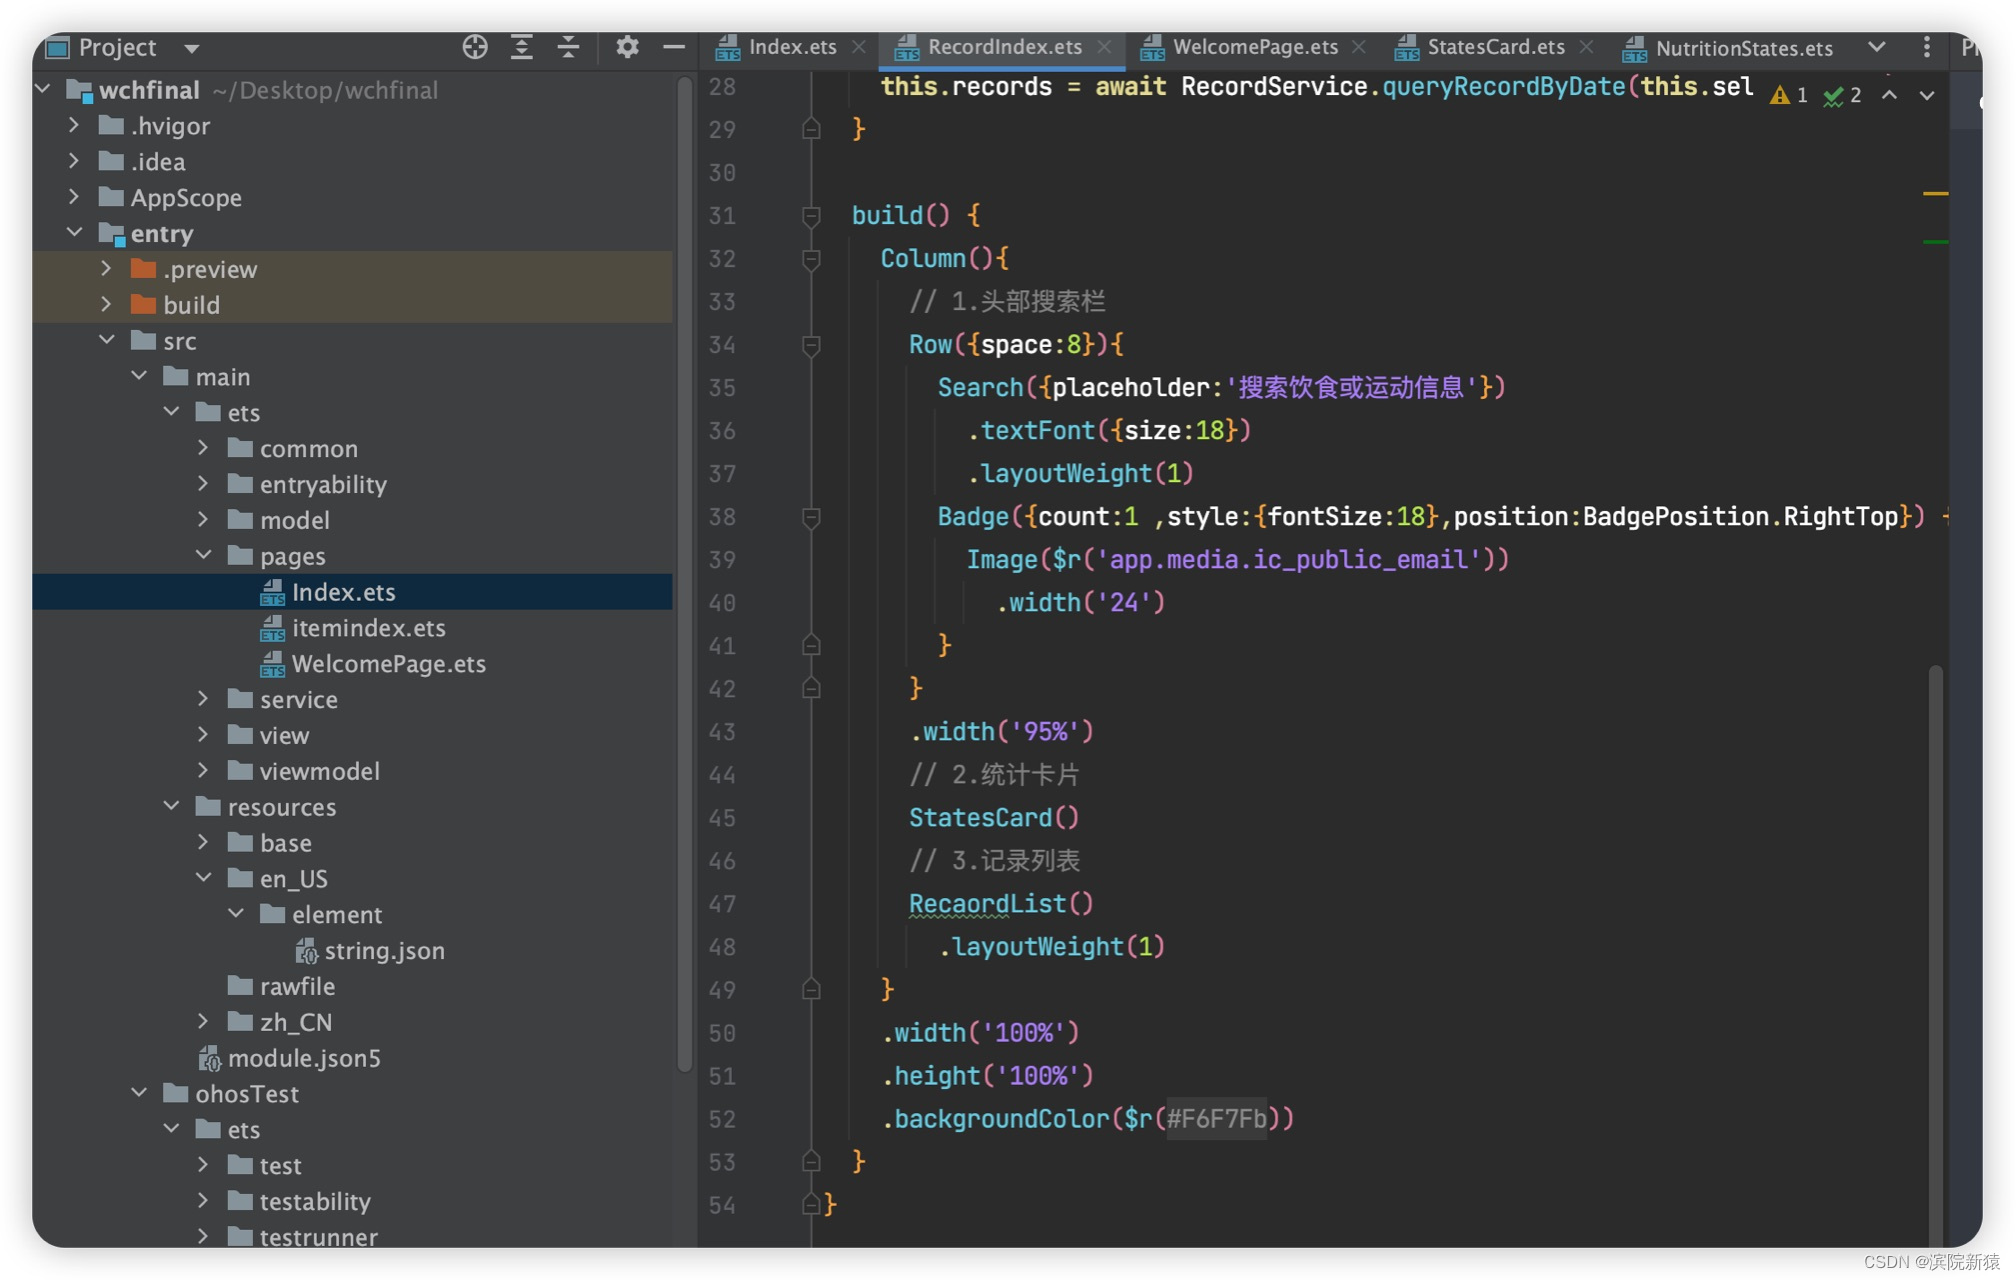2016x1280 pixels.
Task: Click the Collapse All icon in Project toolbar
Action: (x=568, y=47)
